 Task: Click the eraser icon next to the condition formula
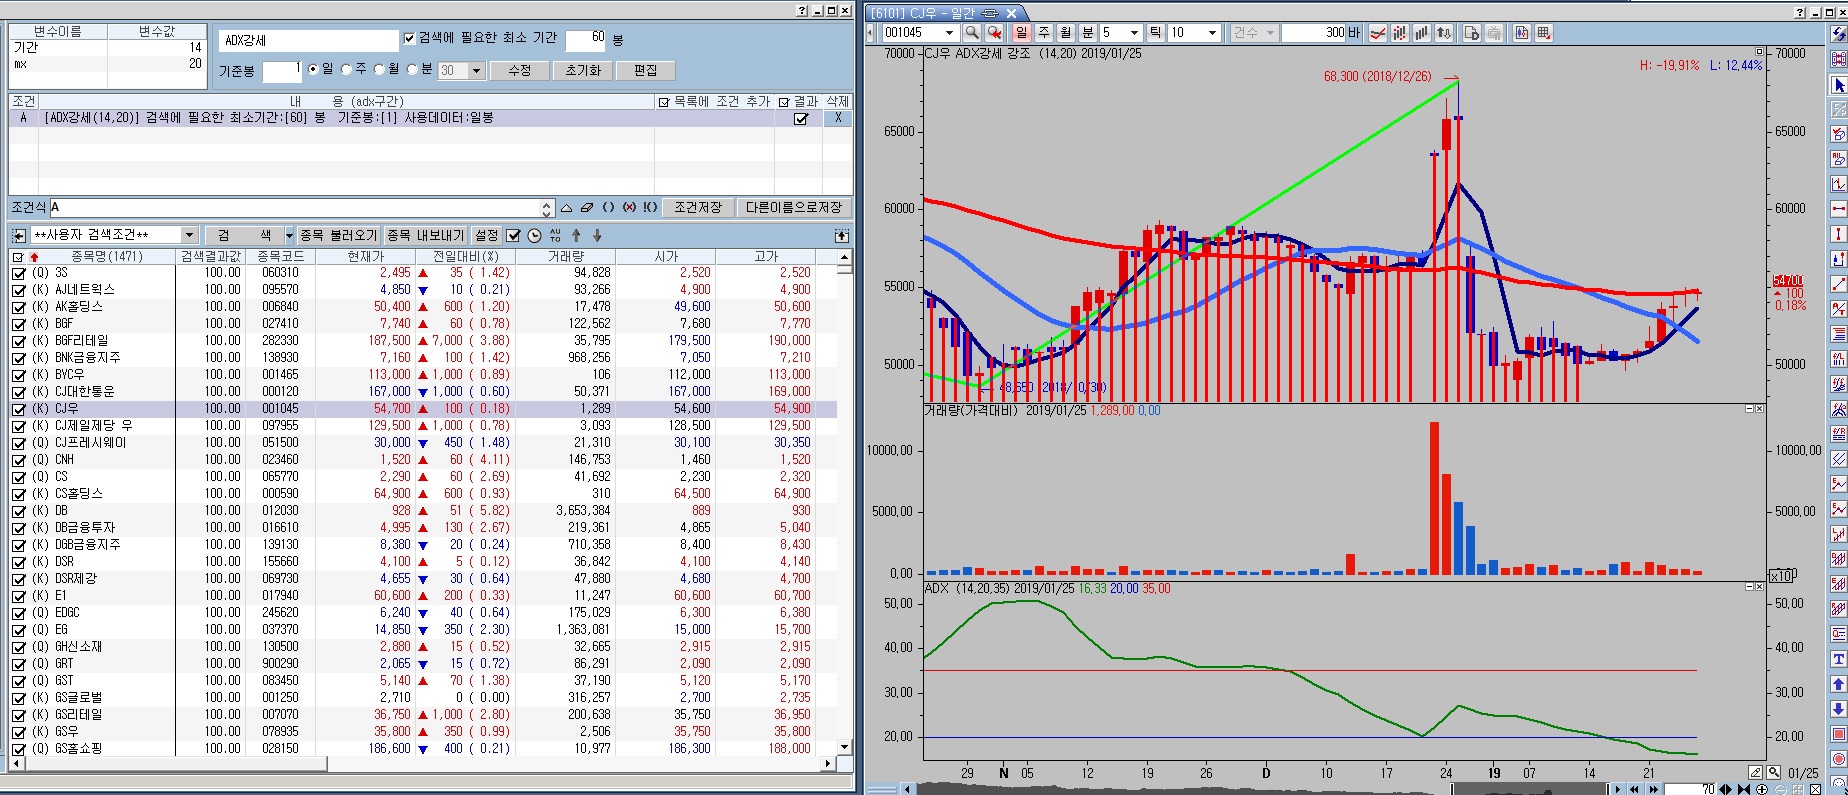587,208
